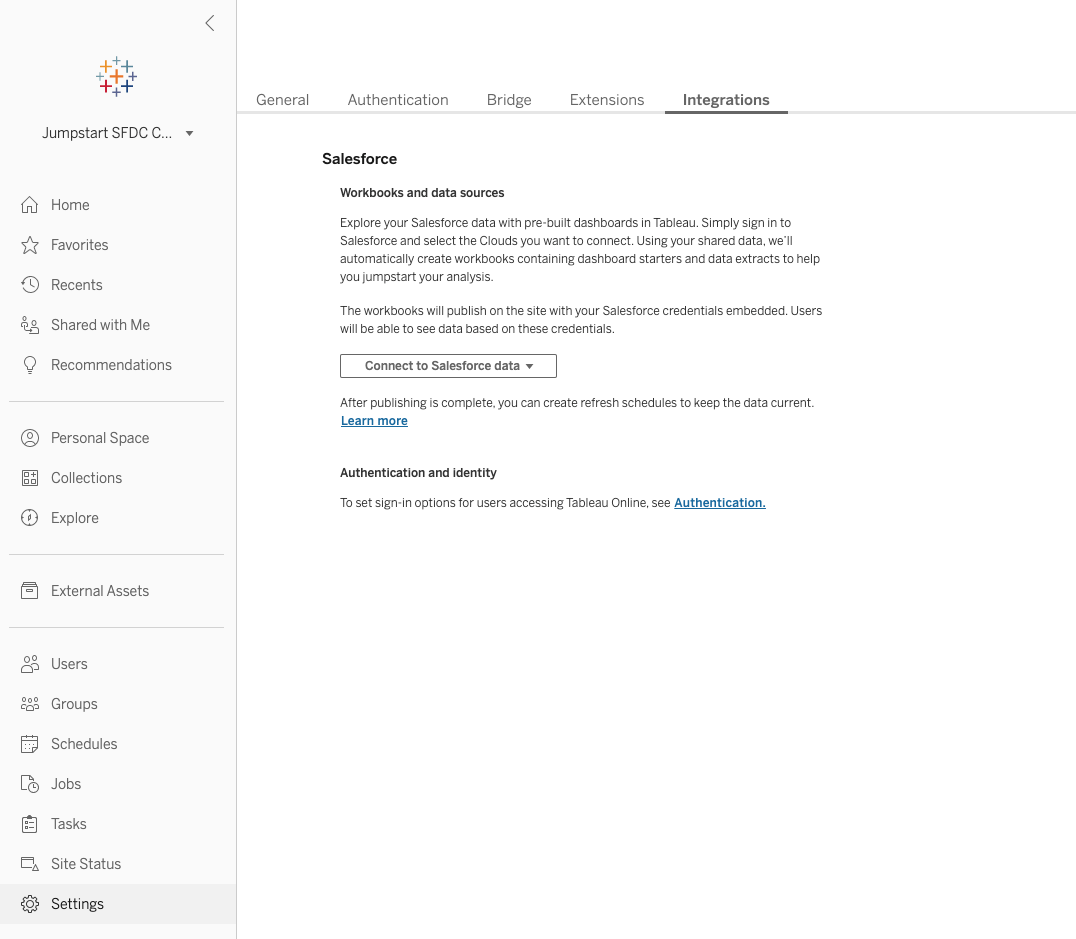
Task: Switch to the Authentication tab
Action: 398,99
